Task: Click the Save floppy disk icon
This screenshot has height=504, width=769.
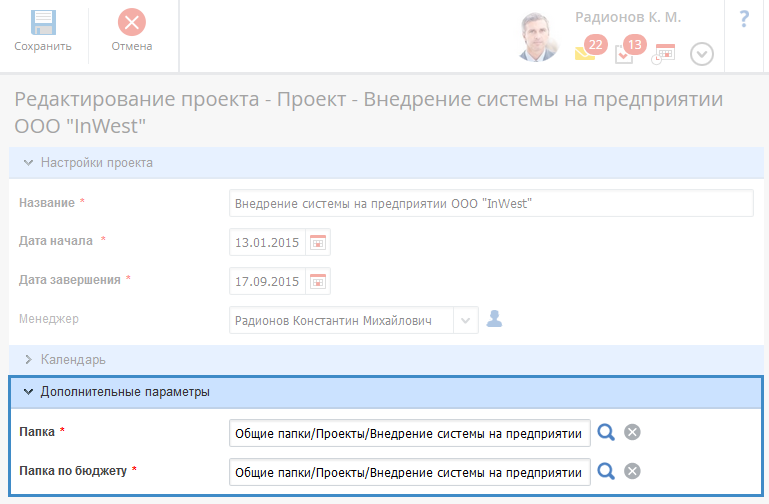Action: tap(42, 23)
